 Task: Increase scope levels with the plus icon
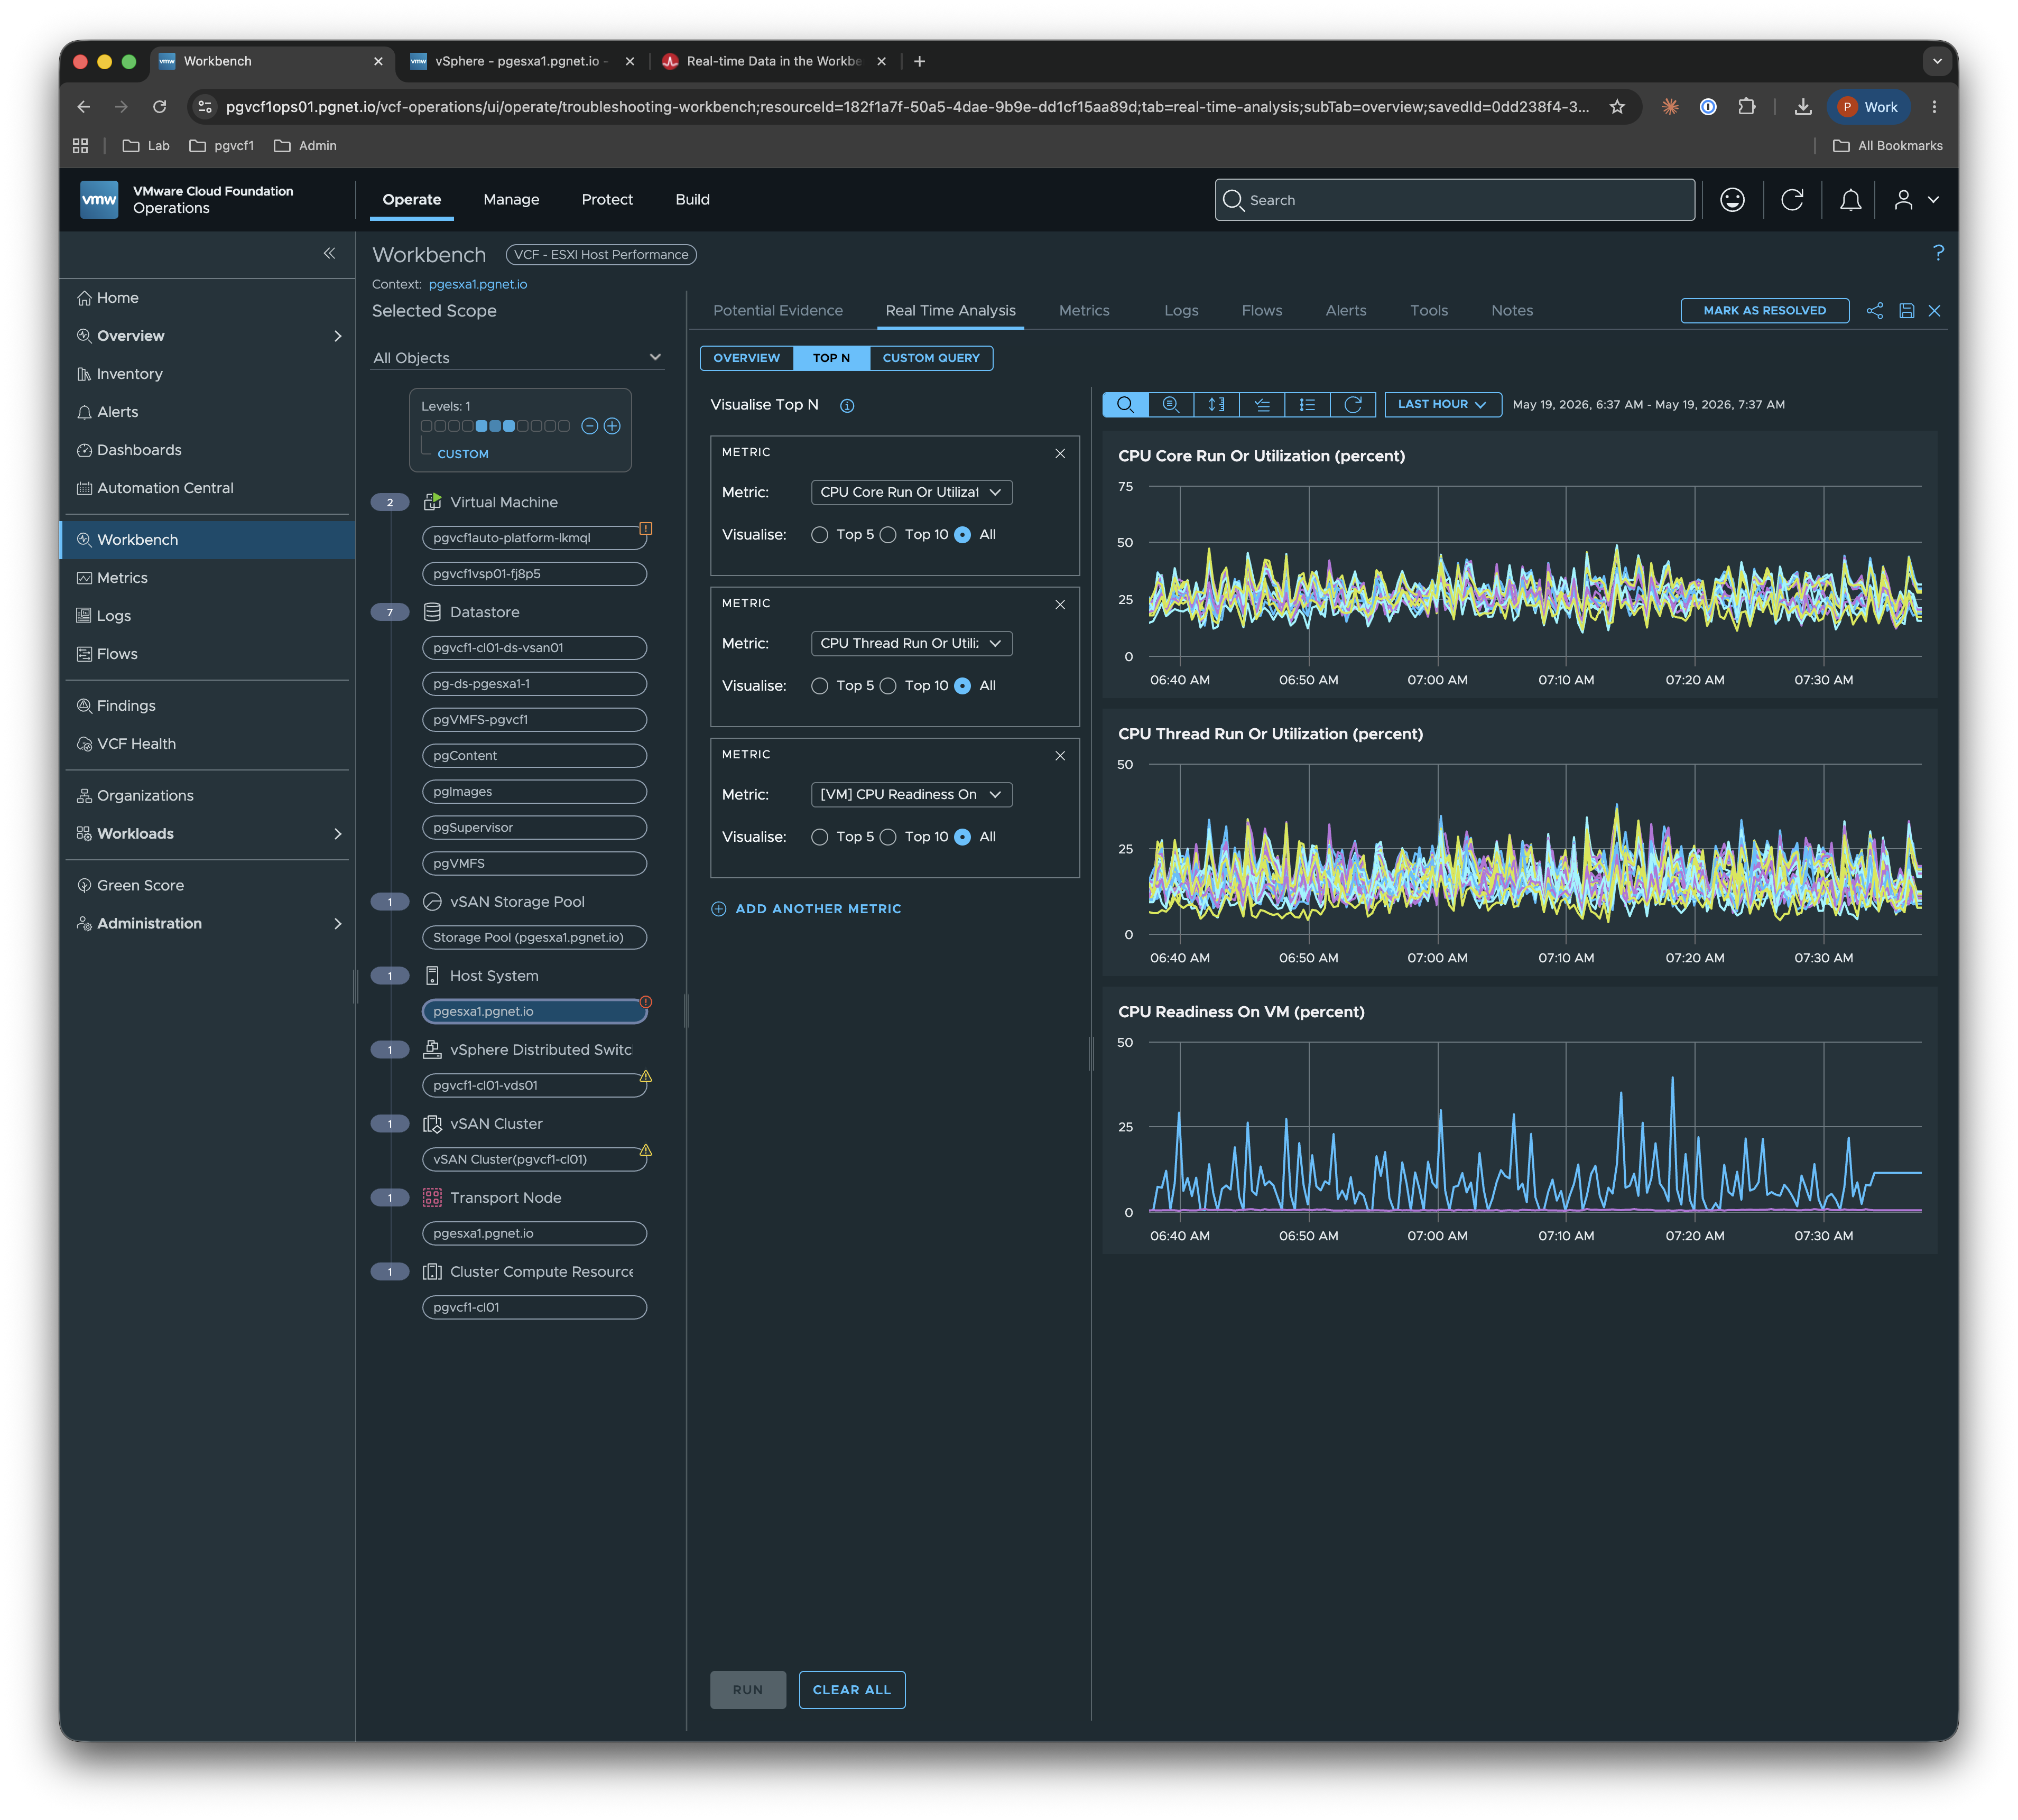tap(612, 427)
